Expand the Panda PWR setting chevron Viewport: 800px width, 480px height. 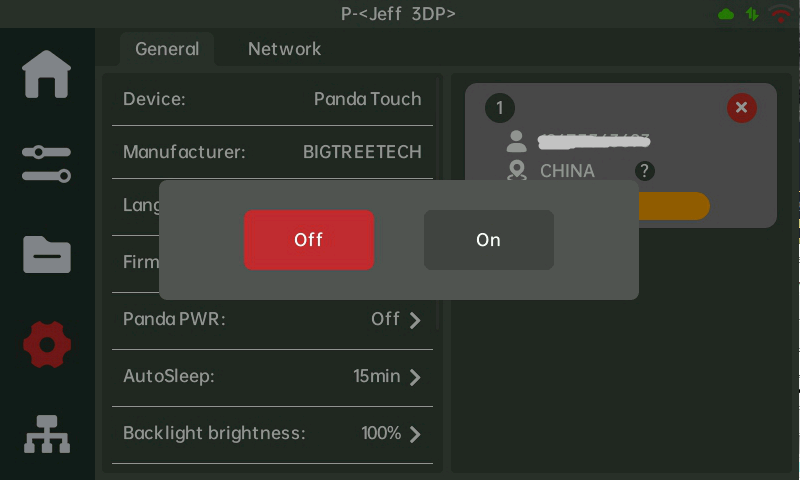(x=415, y=320)
